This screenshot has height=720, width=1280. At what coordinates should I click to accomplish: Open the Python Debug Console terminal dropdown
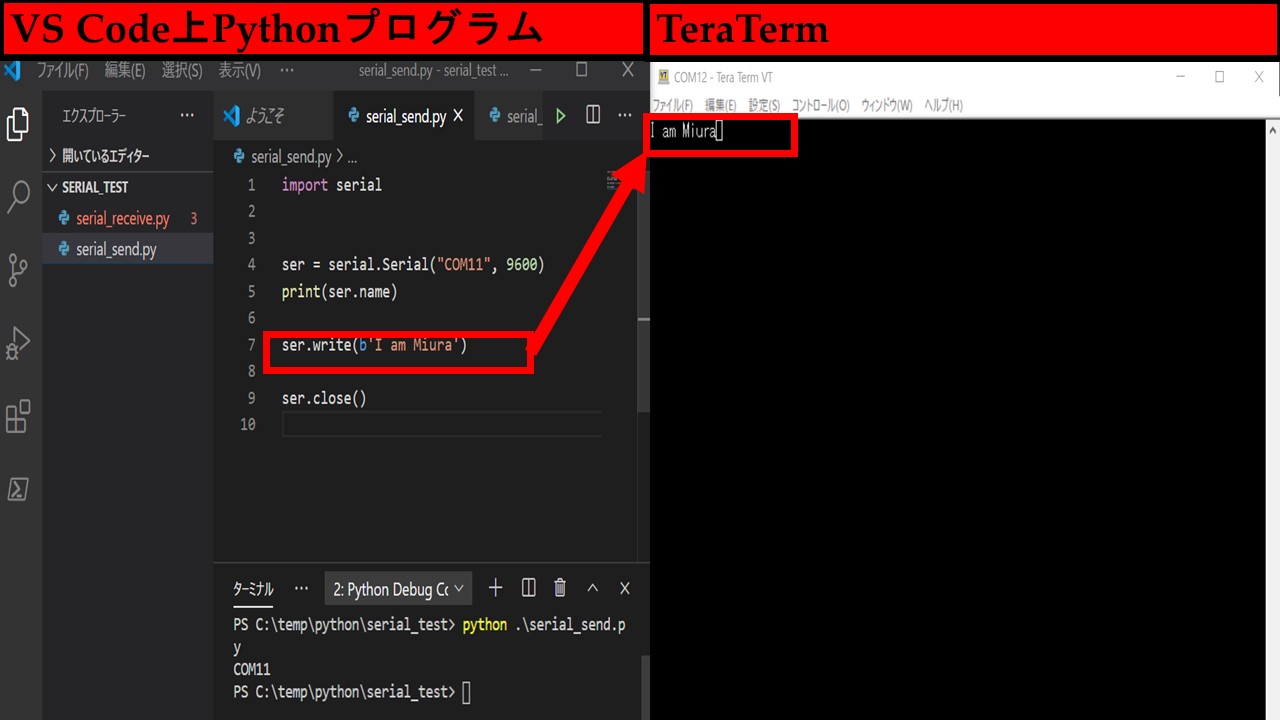[398, 589]
